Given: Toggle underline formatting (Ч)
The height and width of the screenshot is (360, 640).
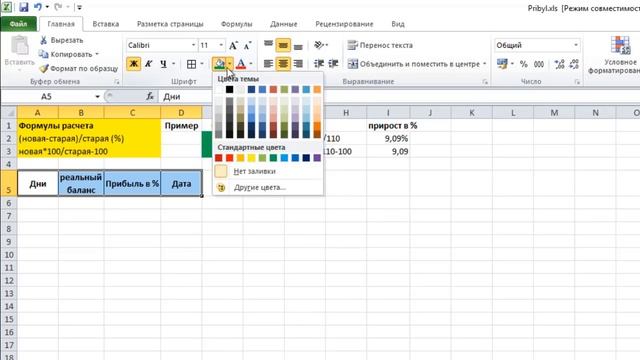Looking at the screenshot, I should (x=163, y=64).
